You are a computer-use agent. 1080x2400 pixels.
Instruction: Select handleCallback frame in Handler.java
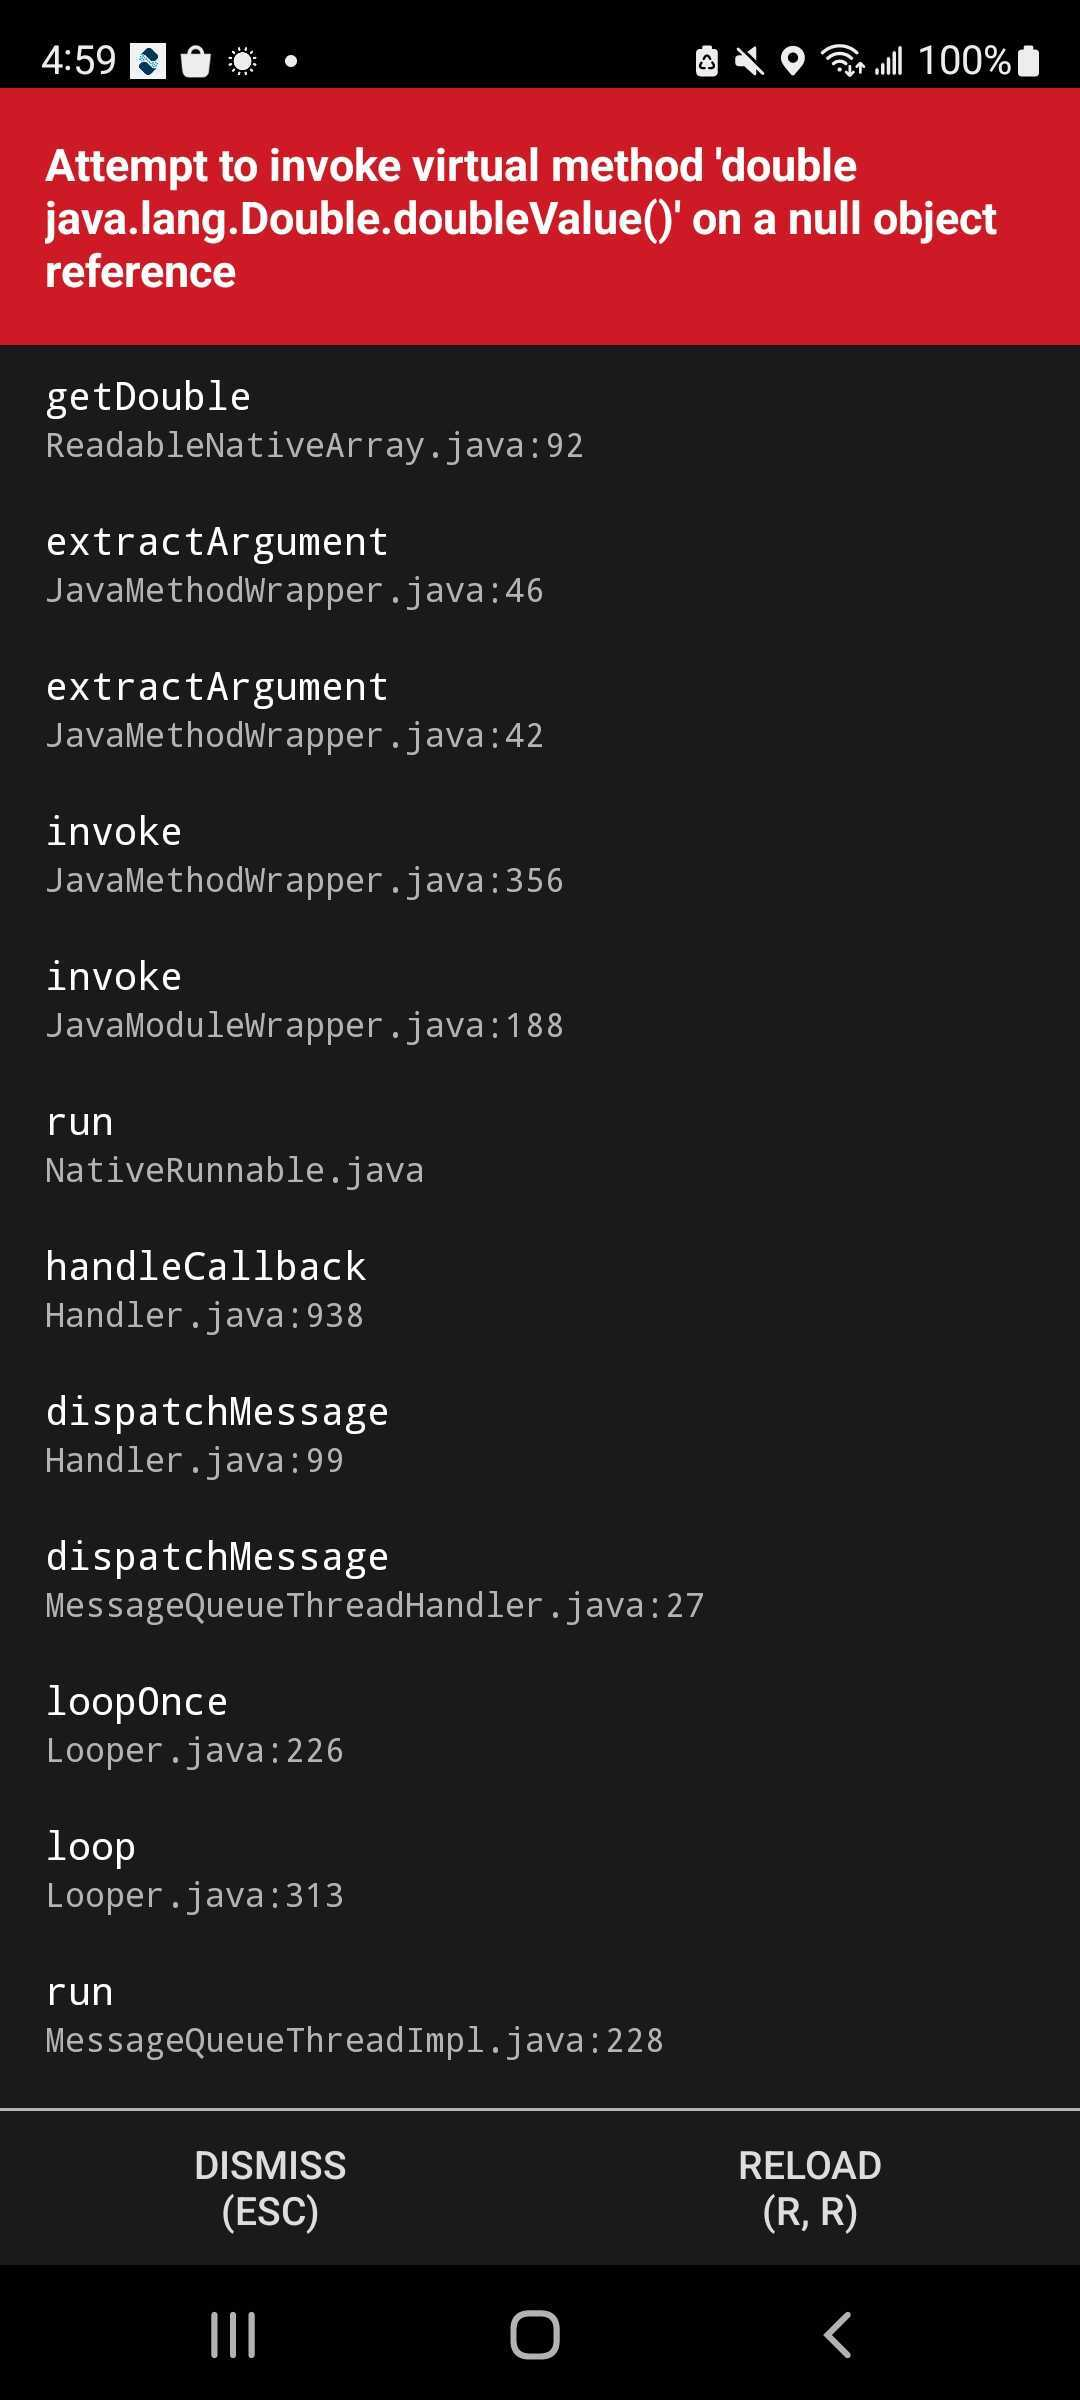click(x=205, y=1290)
